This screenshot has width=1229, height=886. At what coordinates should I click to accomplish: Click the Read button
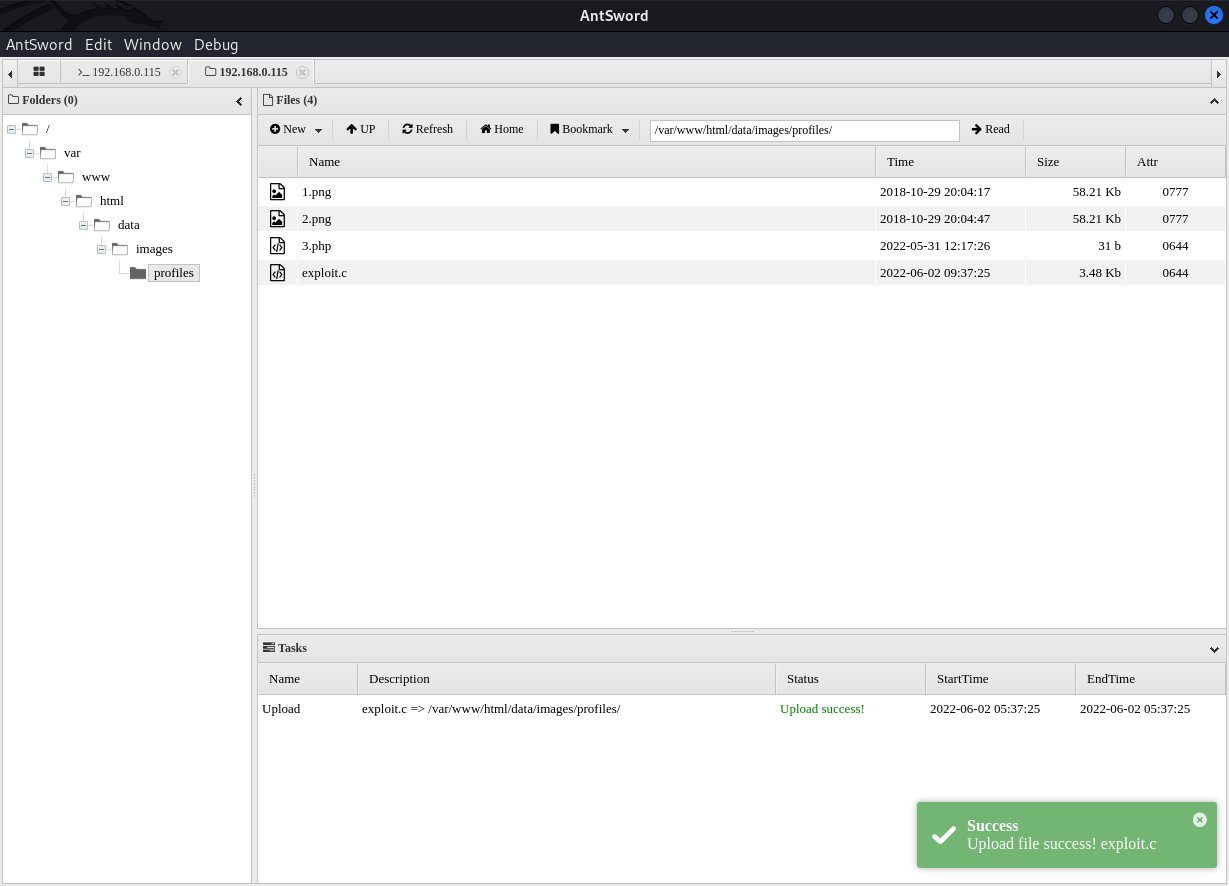pos(990,129)
